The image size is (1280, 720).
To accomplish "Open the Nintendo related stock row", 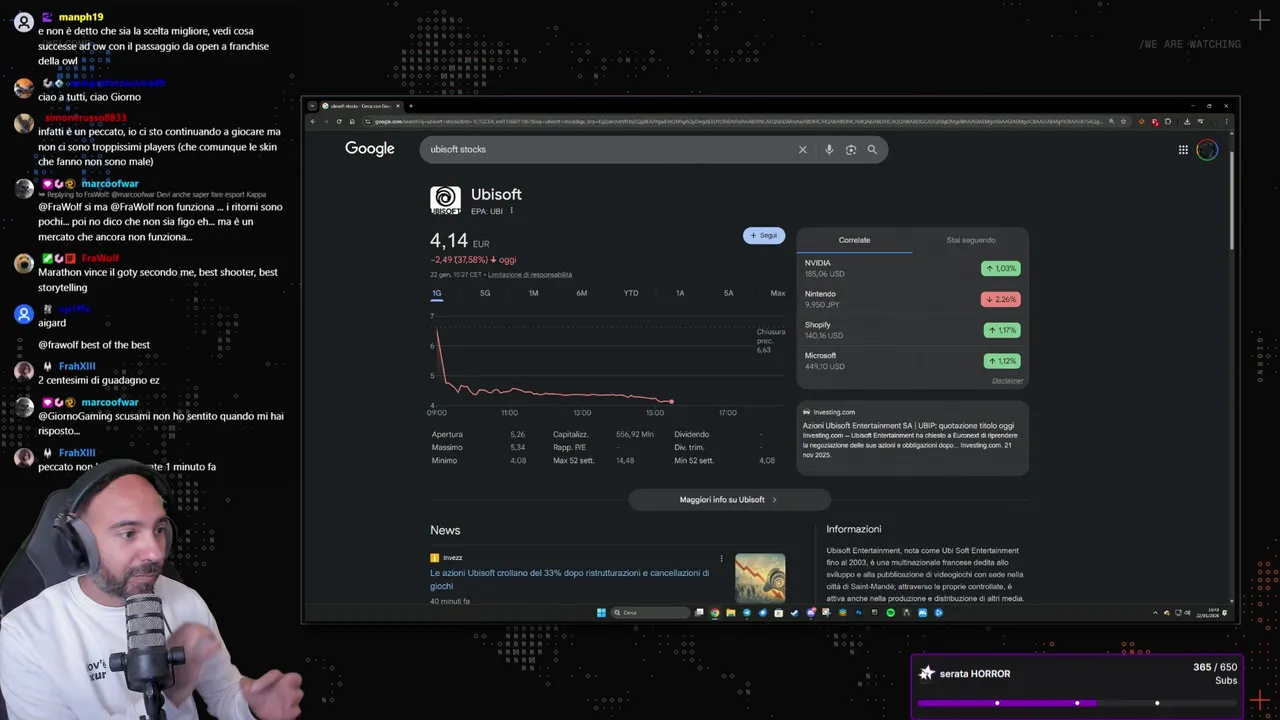I will pyautogui.click(x=912, y=299).
